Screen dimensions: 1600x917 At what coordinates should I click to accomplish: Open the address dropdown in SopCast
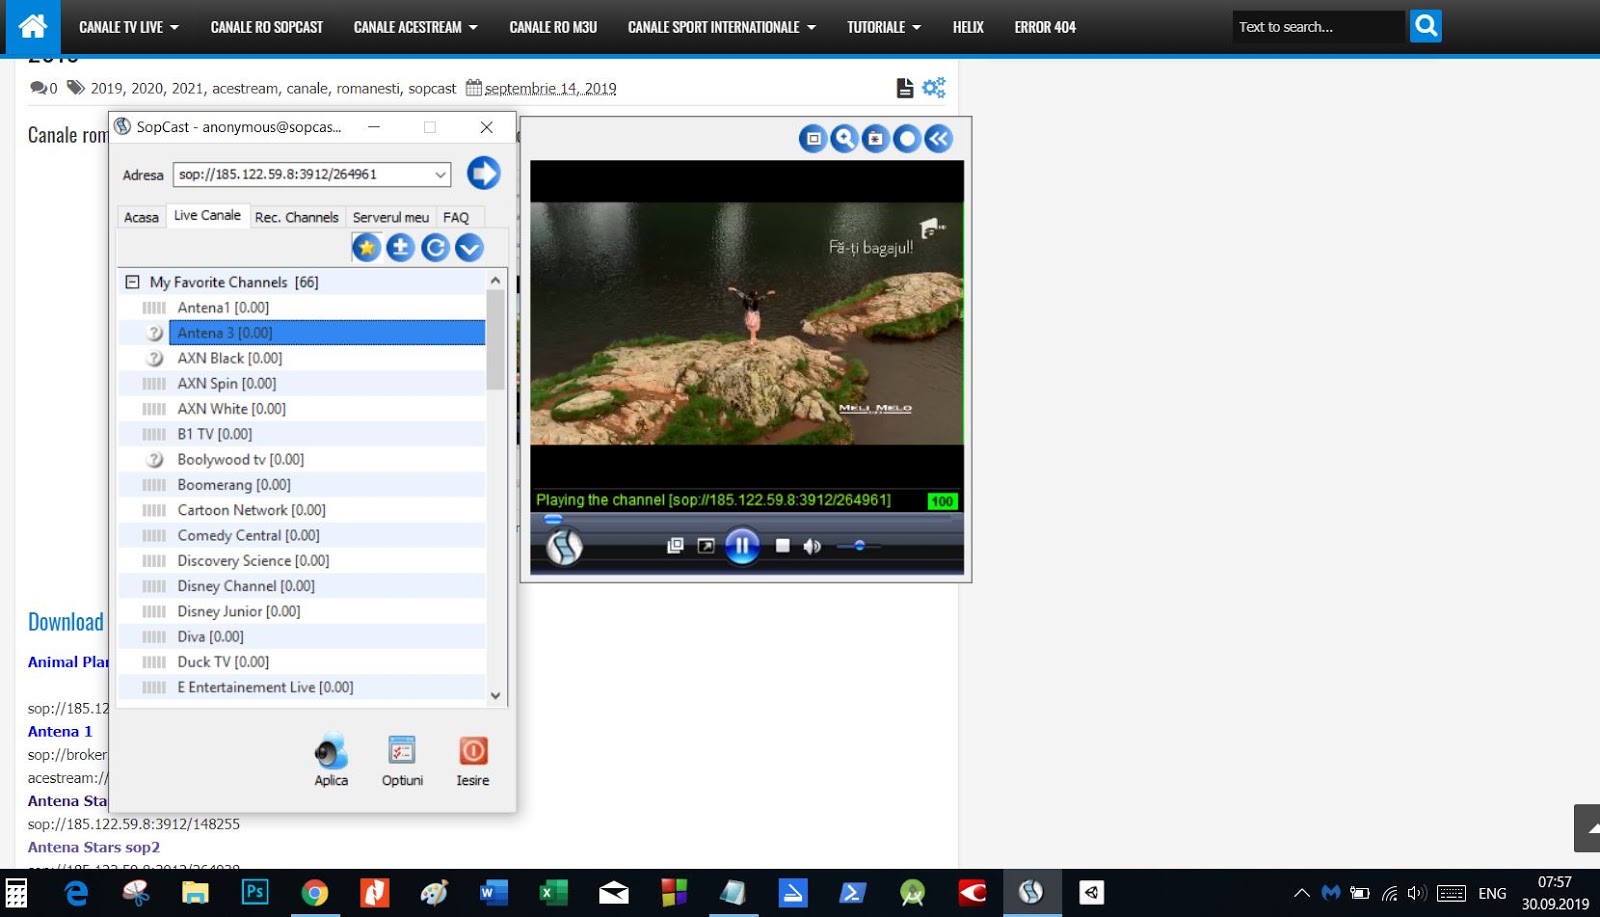coord(440,174)
